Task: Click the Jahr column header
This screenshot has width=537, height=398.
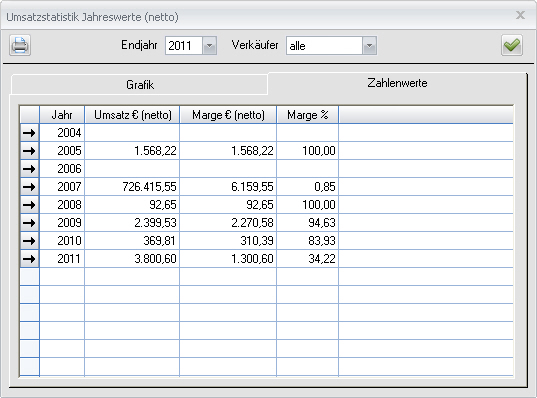Action: [62, 115]
